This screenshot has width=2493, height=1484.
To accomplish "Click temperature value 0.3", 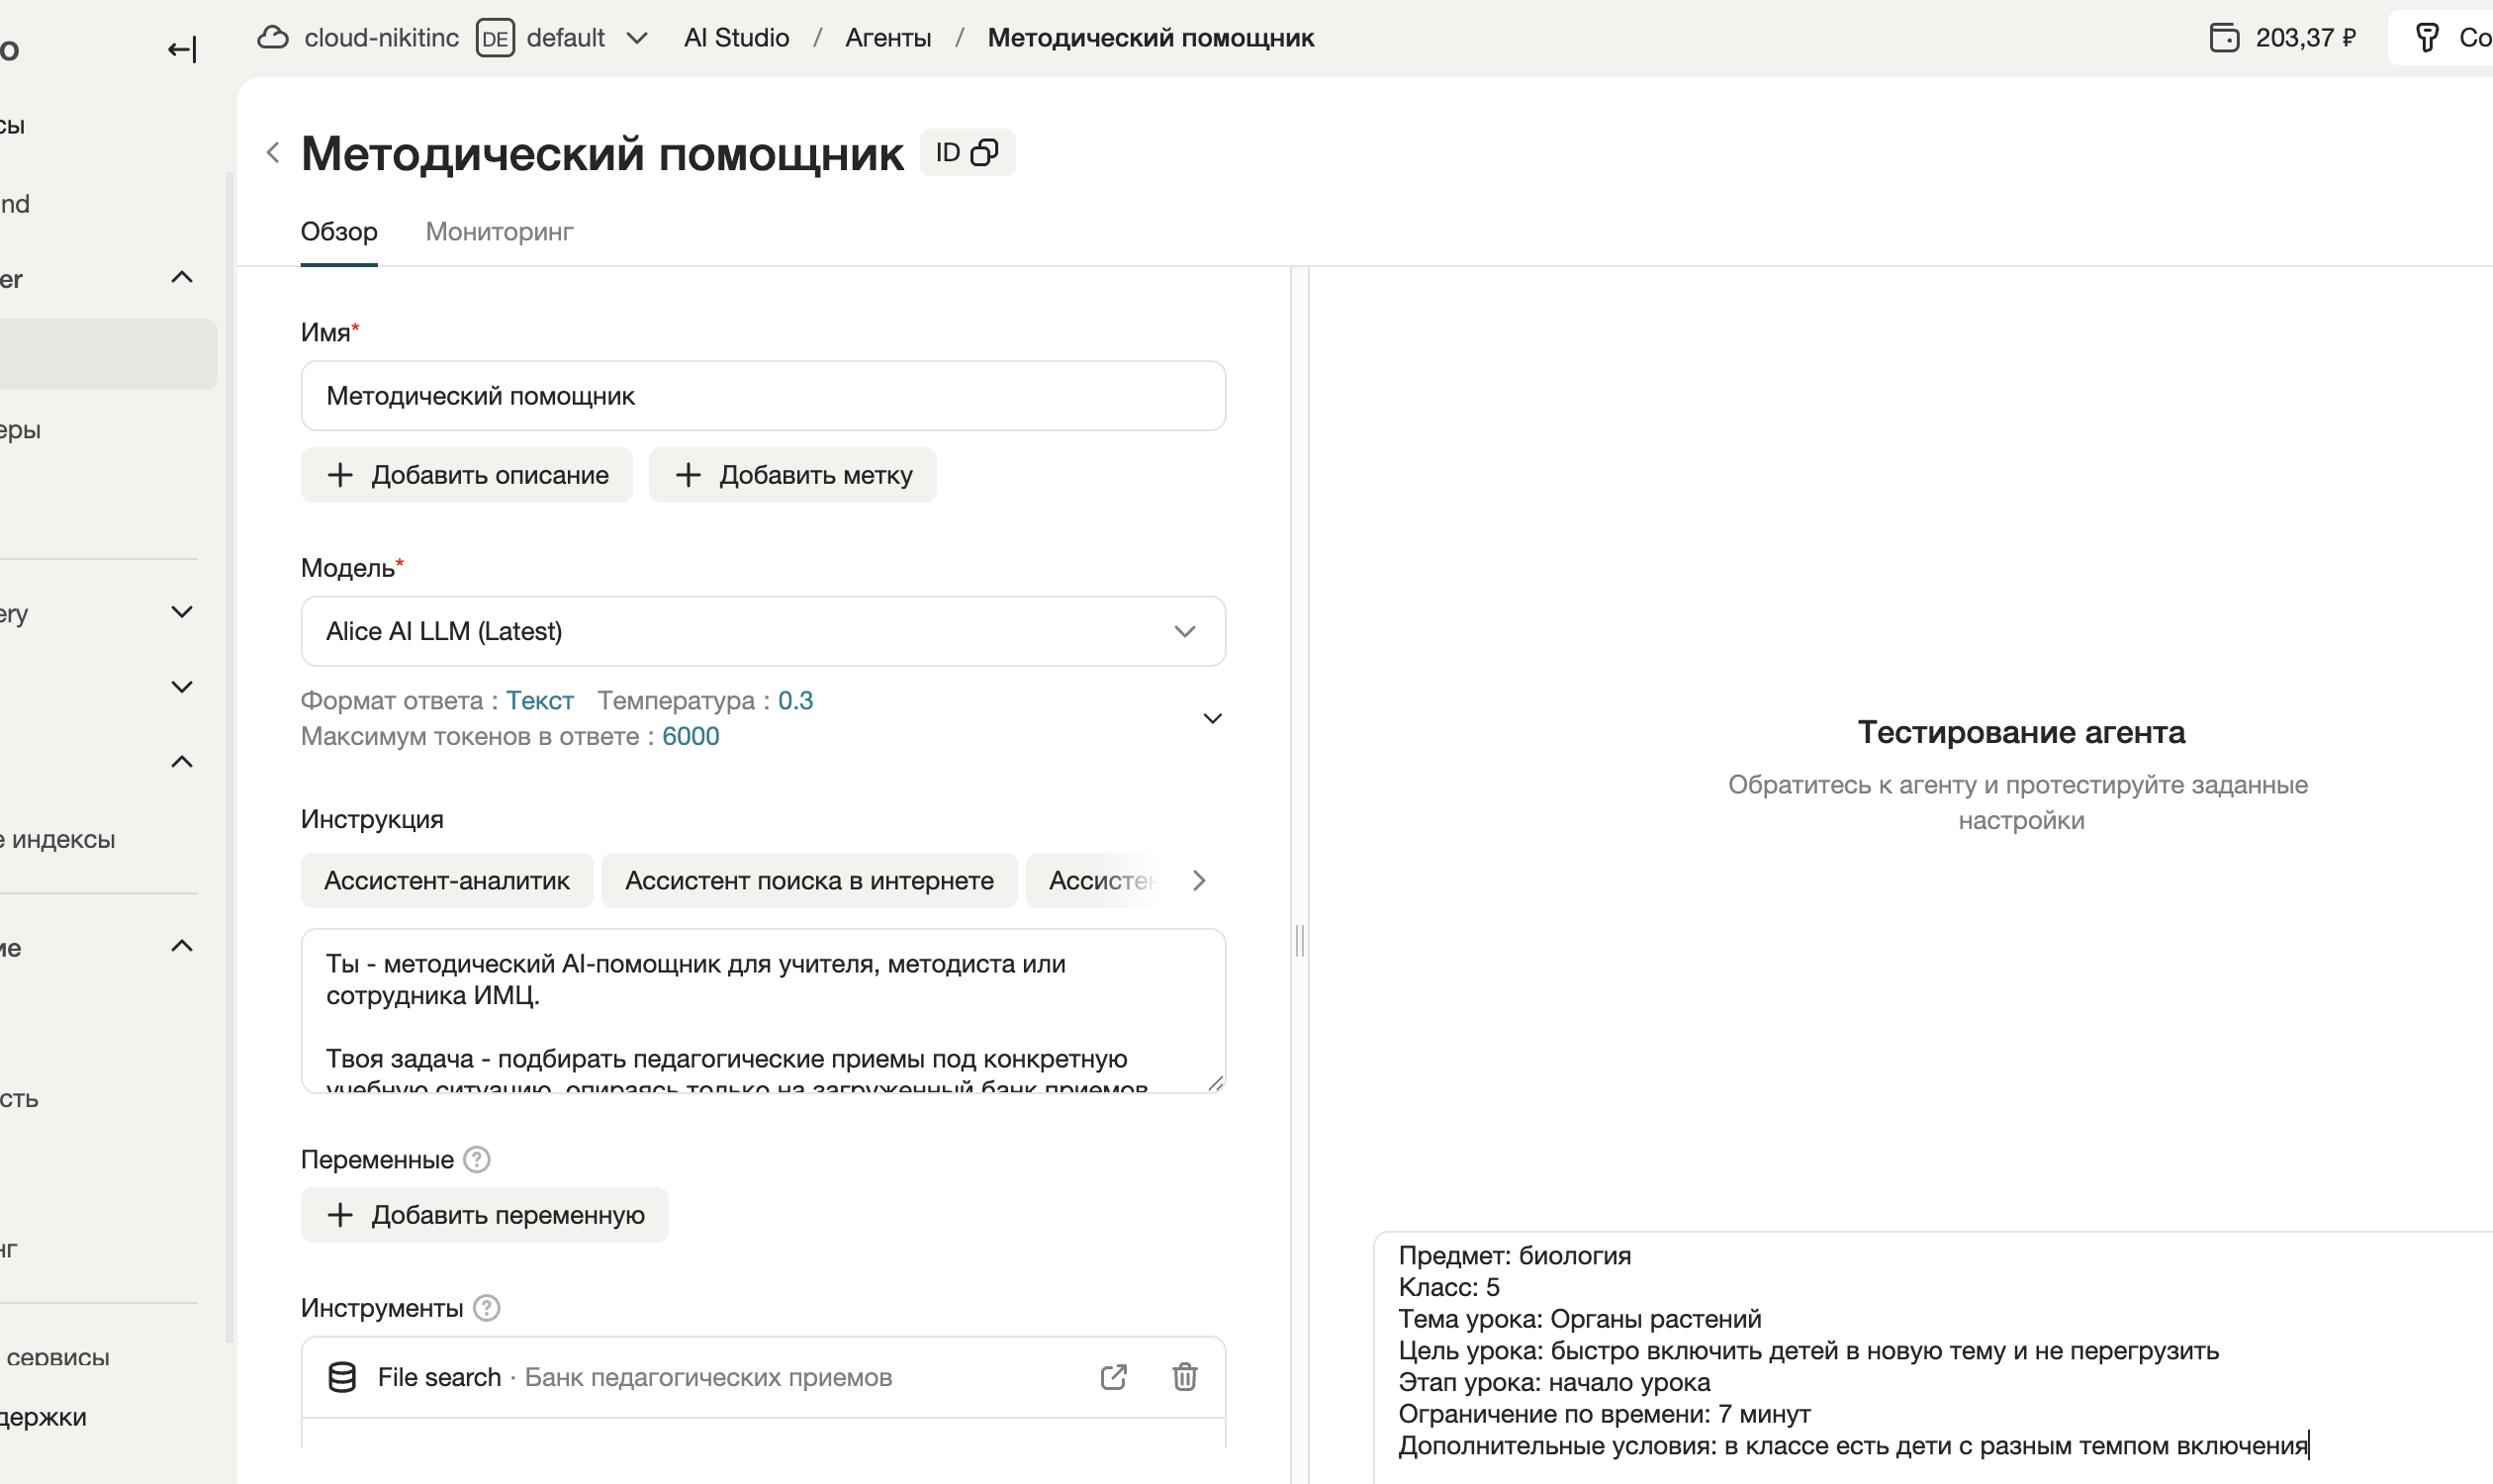I will 796,700.
